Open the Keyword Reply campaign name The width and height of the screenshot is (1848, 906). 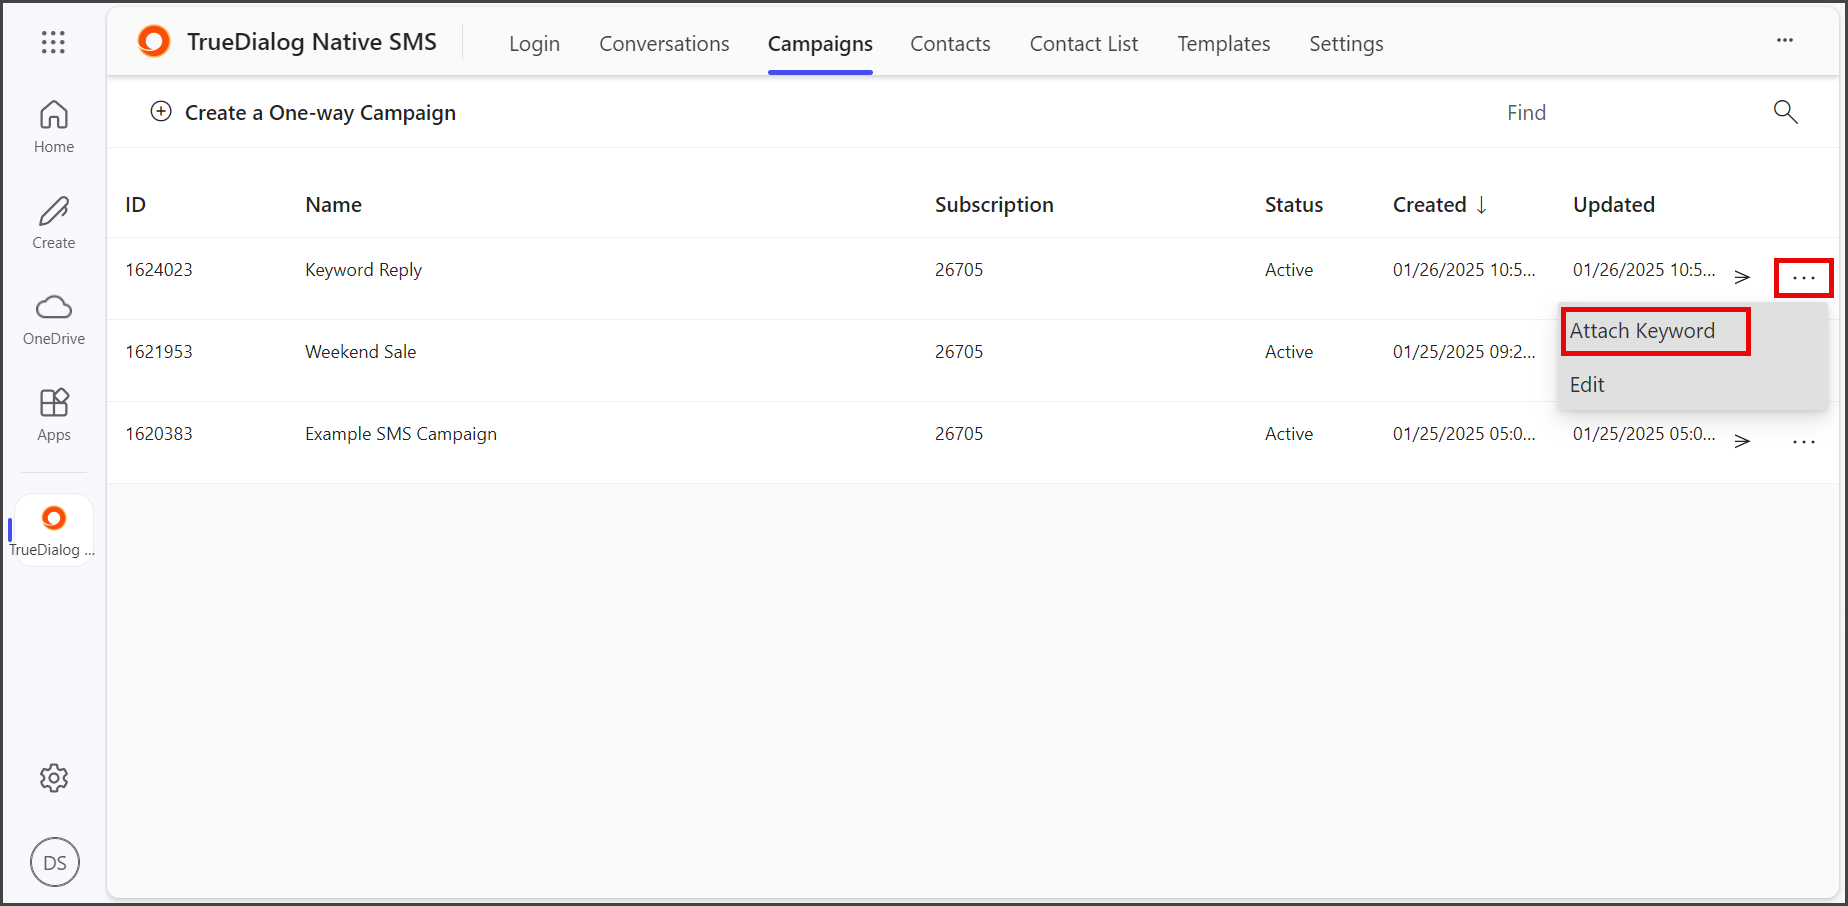(364, 270)
